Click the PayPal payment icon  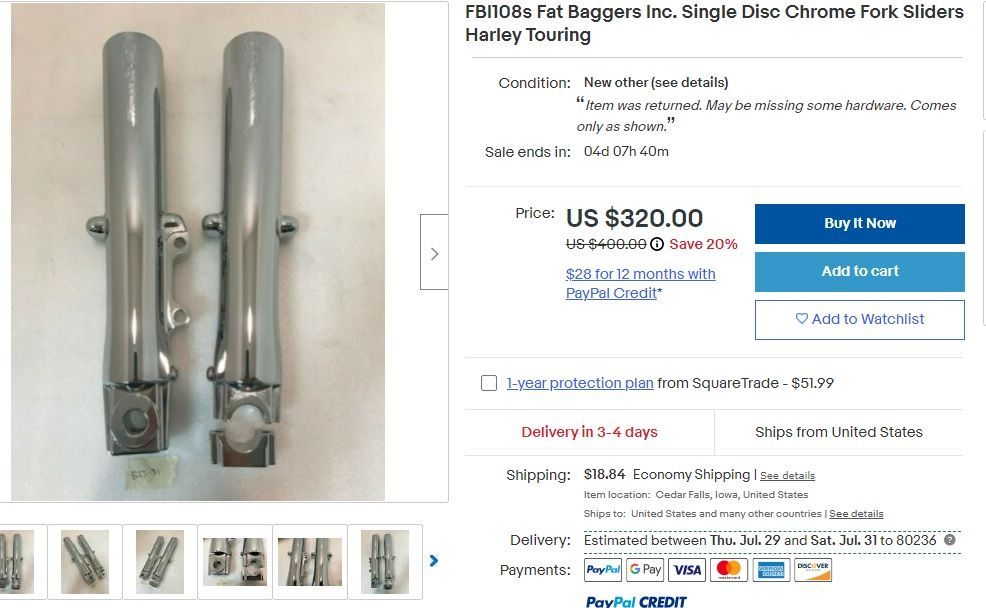click(x=603, y=570)
